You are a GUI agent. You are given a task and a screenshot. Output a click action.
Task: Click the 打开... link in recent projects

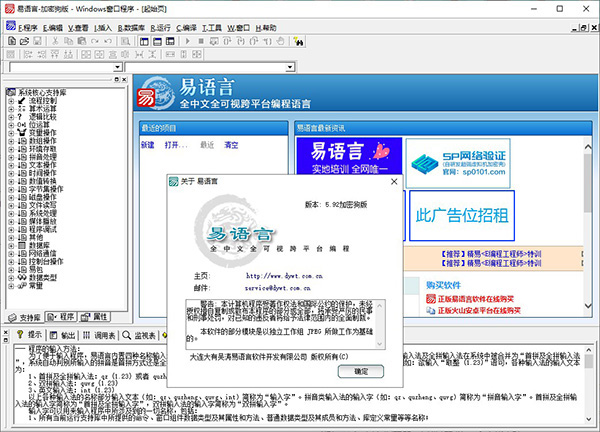176,145
